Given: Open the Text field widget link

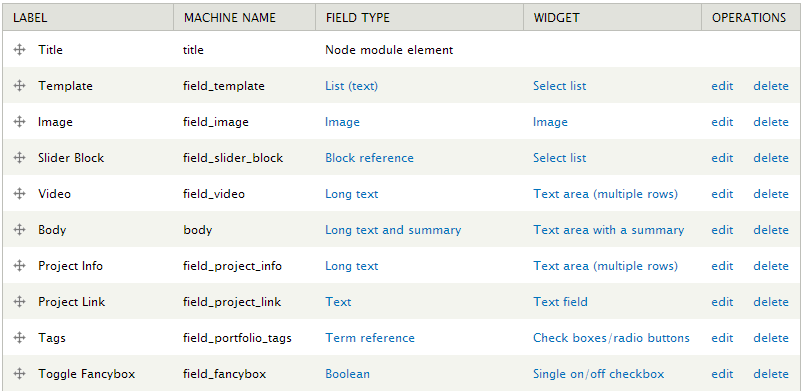Looking at the screenshot, I should tap(560, 302).
